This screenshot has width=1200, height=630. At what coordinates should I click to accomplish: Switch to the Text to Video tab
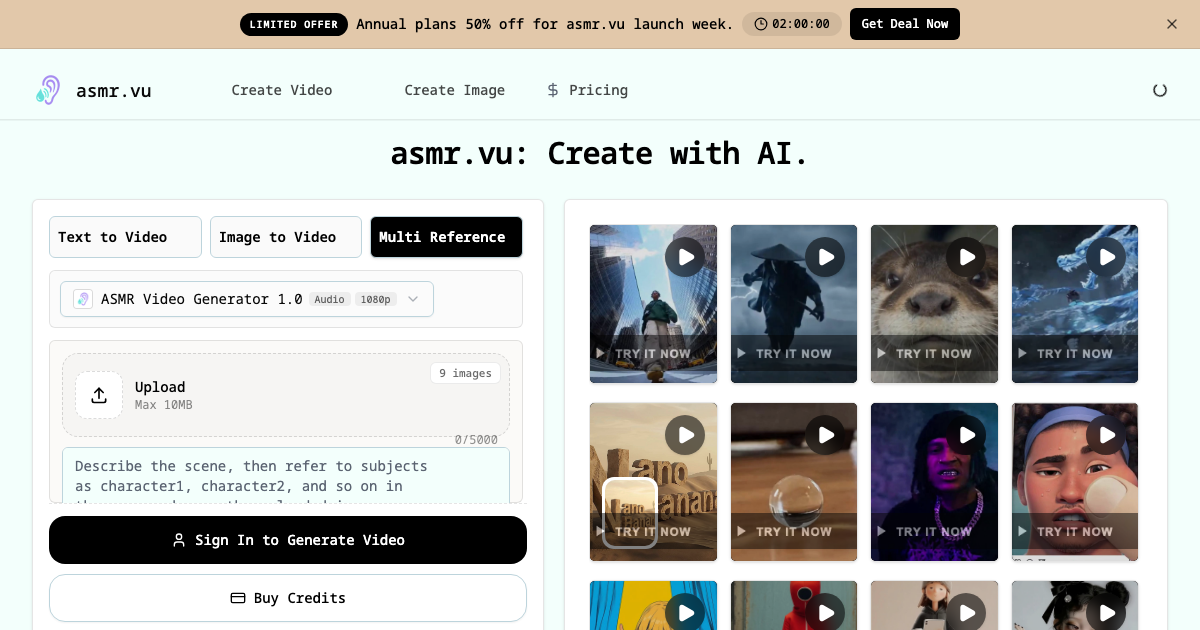click(125, 237)
